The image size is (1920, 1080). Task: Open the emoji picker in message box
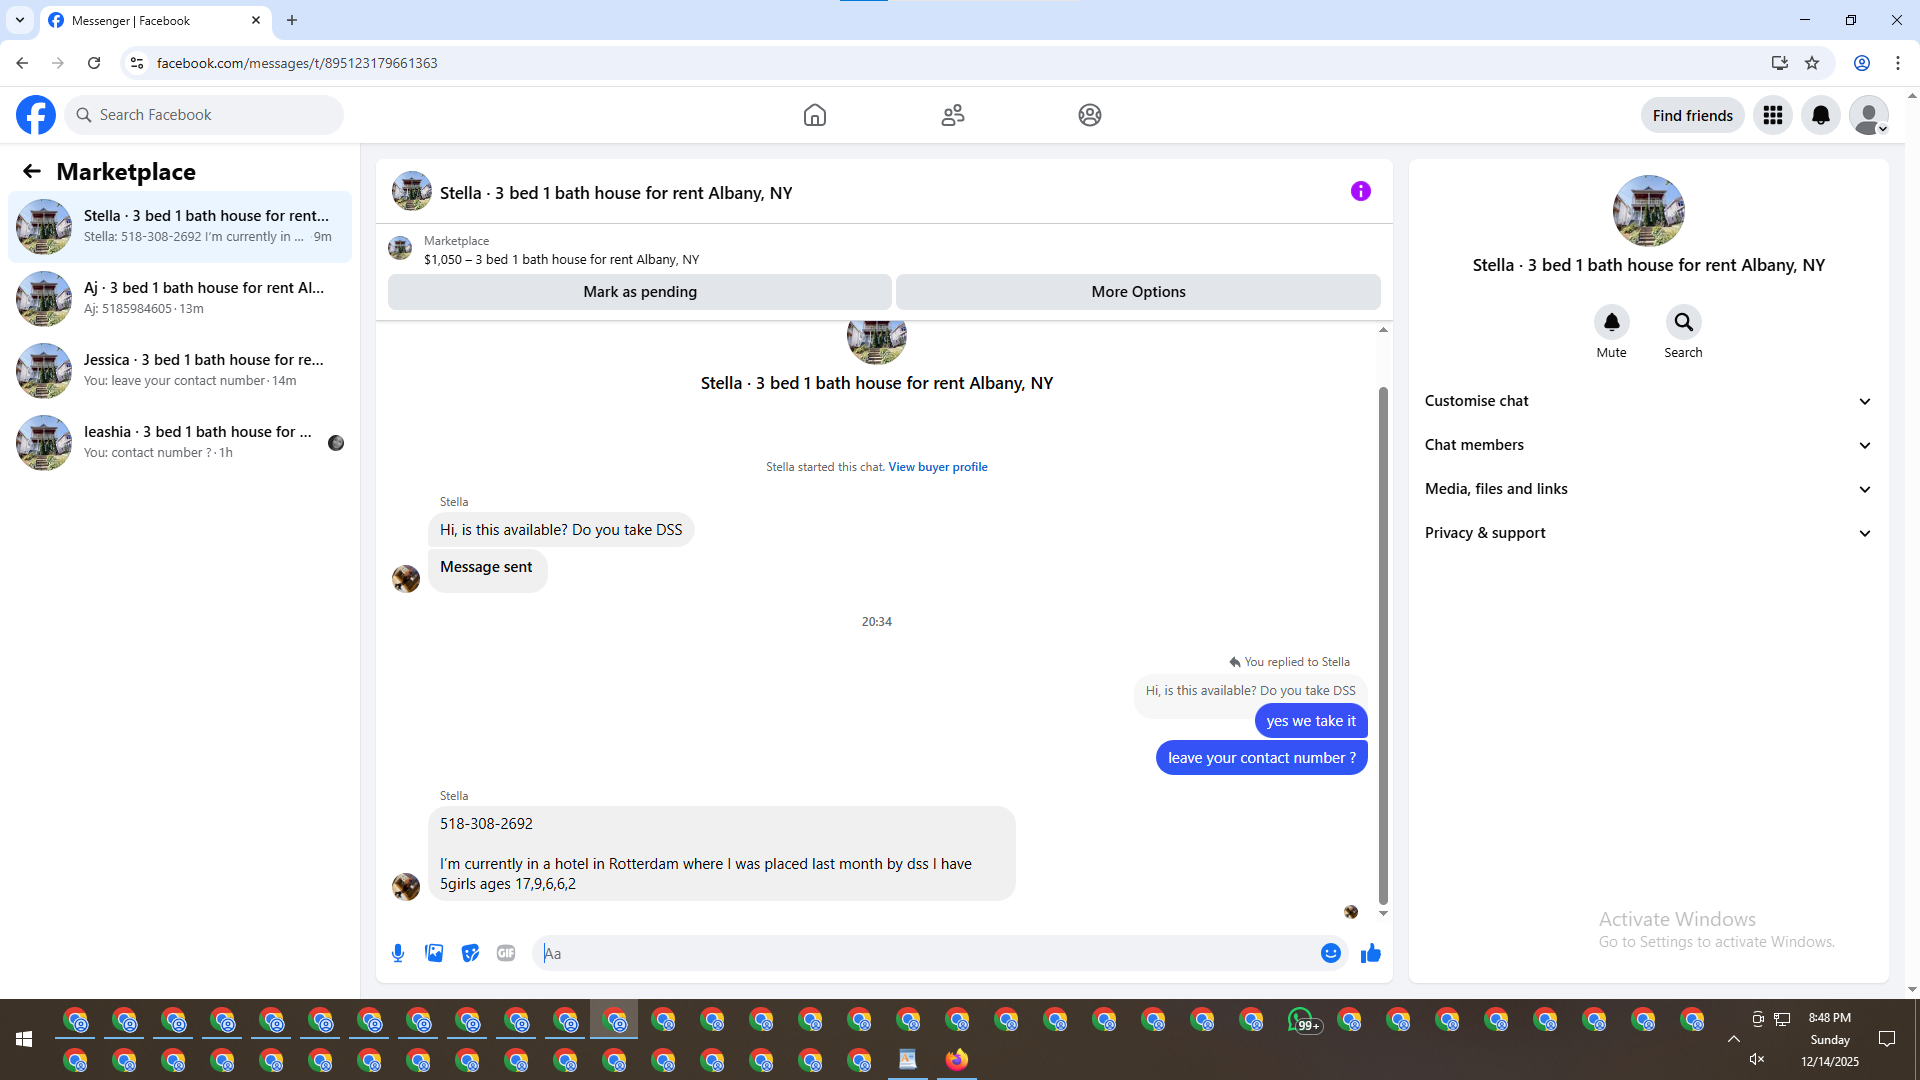point(1330,953)
